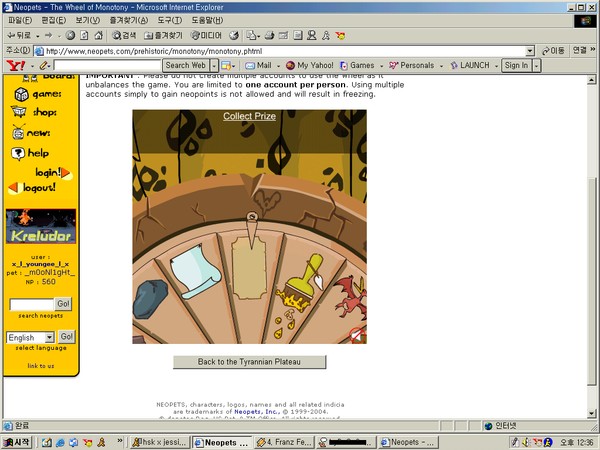Click the grey rock prize on wheel
600x450 pixels.
[x=151, y=299]
